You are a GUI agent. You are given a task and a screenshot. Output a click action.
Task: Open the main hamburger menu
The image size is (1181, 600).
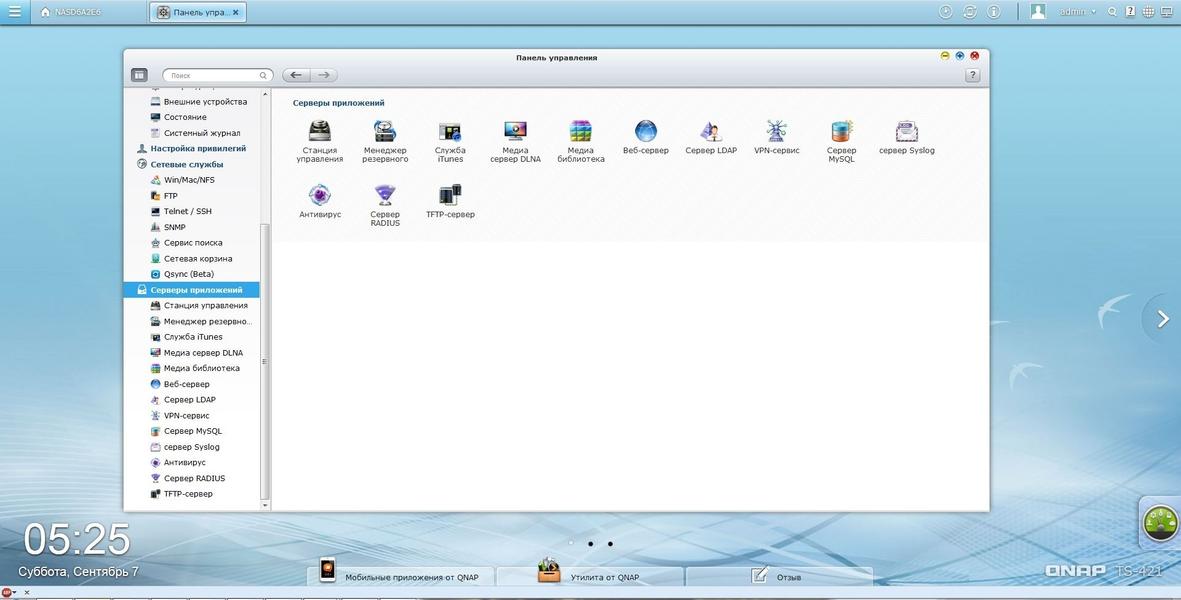coord(14,12)
